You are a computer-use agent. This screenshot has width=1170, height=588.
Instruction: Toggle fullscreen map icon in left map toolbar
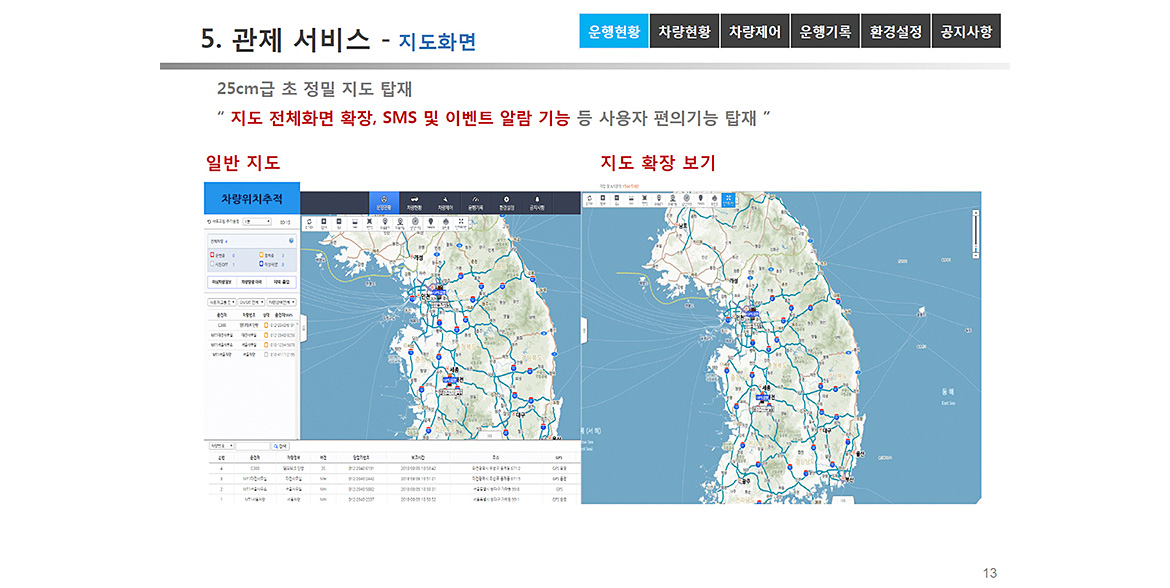(x=460, y=224)
